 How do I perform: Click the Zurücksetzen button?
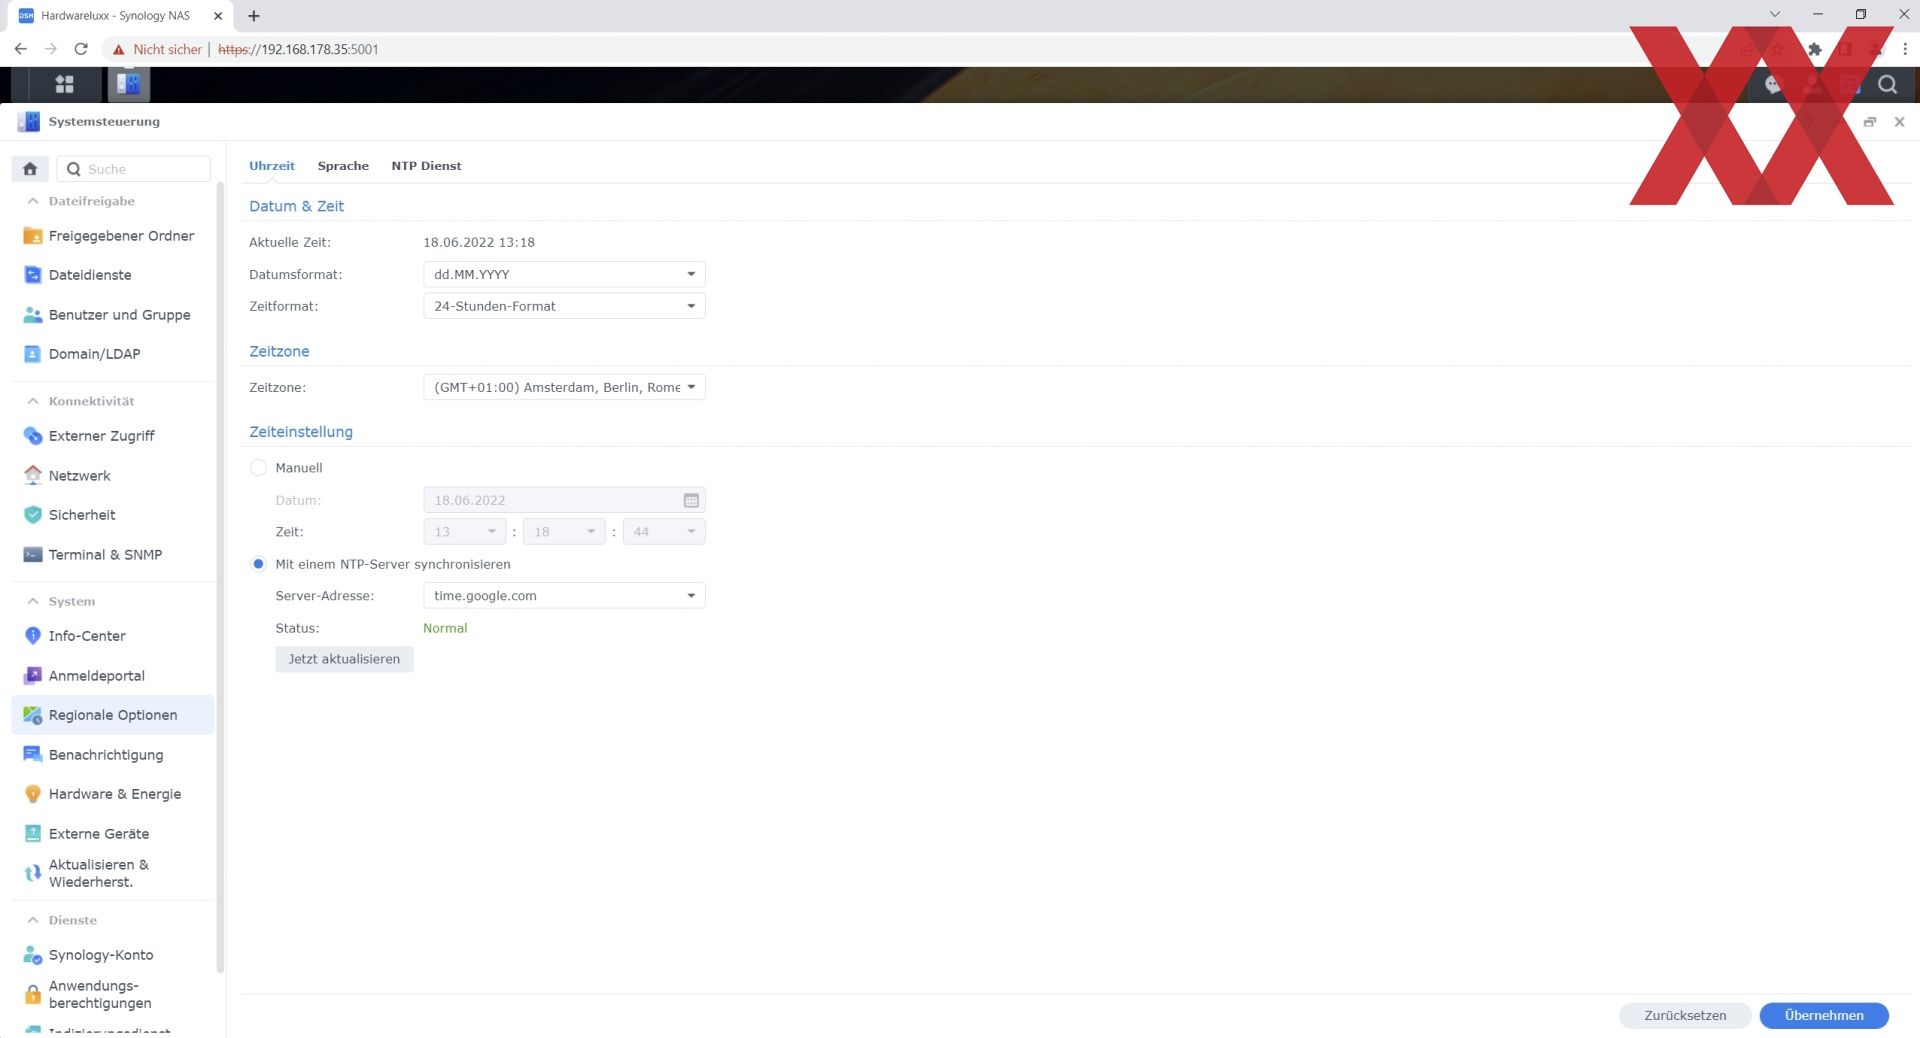pyautogui.click(x=1685, y=1015)
